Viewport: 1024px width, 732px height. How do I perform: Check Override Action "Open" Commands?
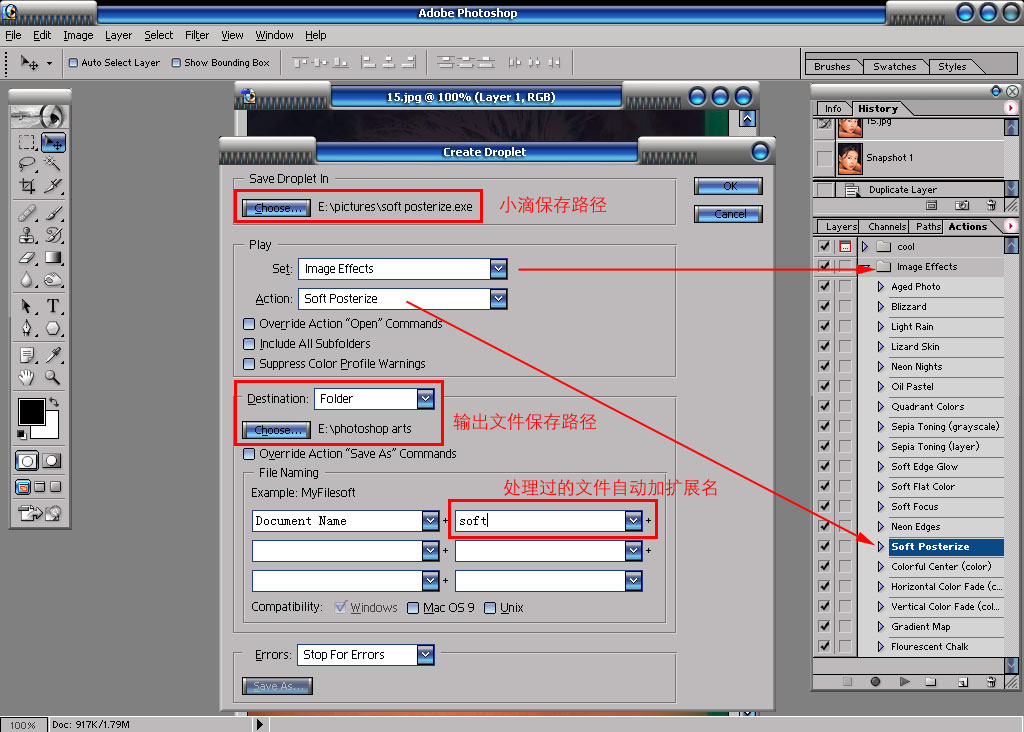tap(249, 324)
